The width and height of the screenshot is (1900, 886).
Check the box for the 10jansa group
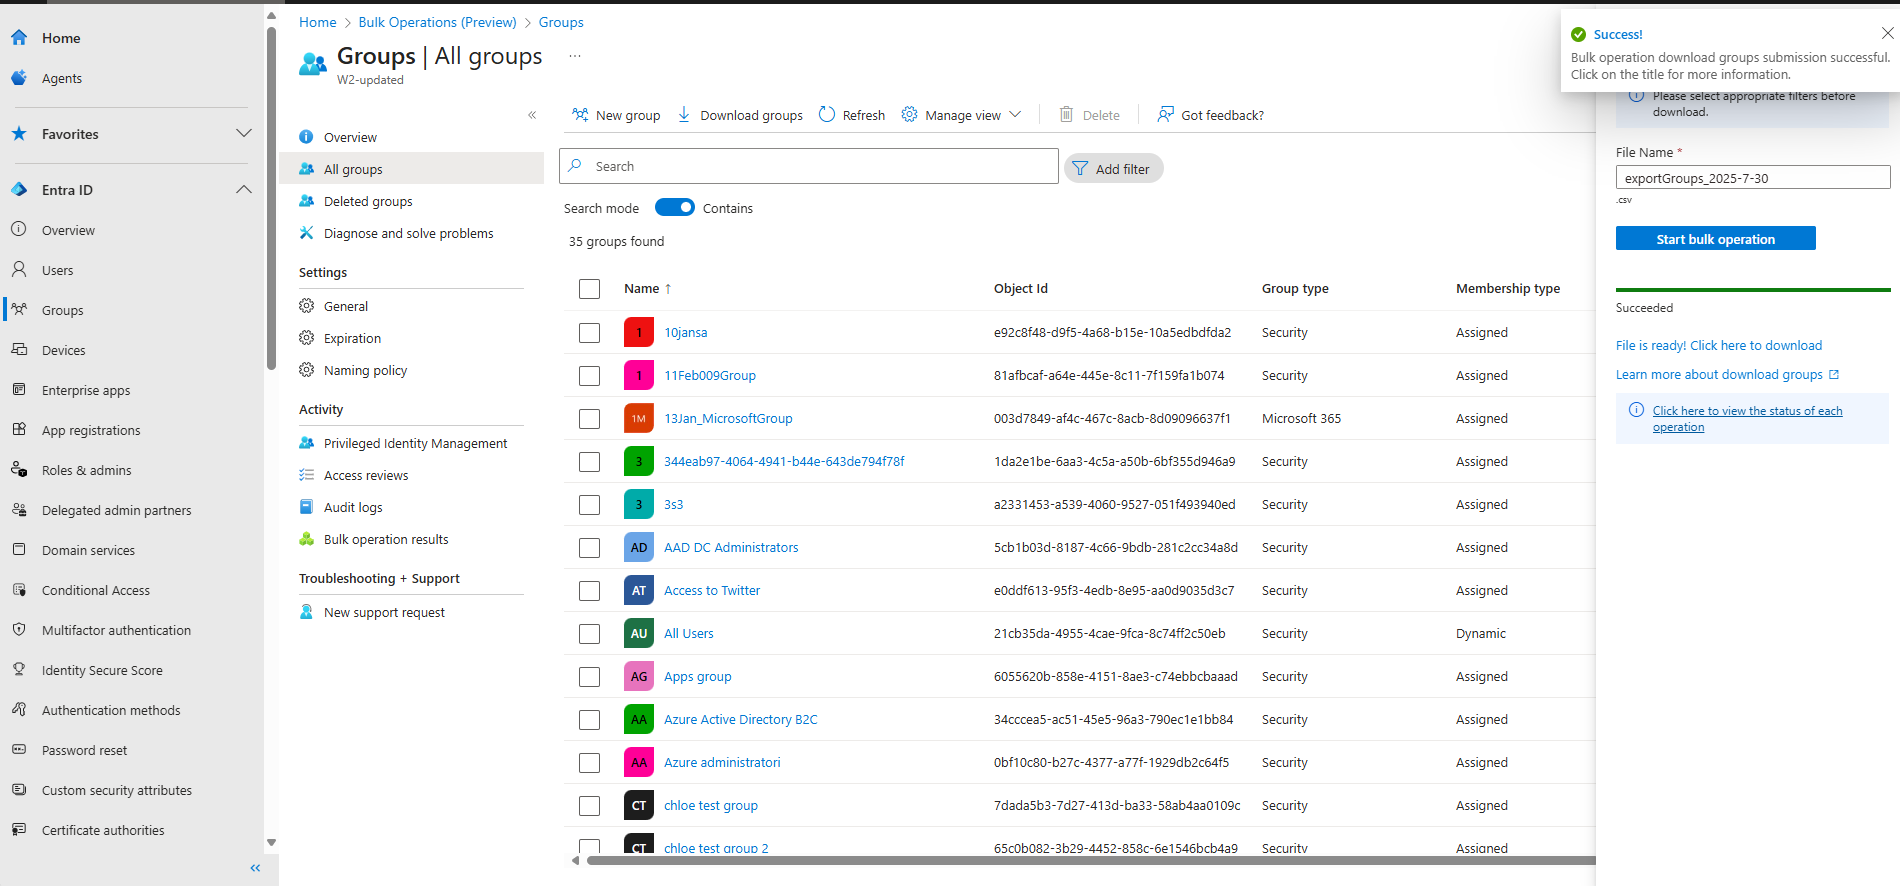tap(590, 333)
